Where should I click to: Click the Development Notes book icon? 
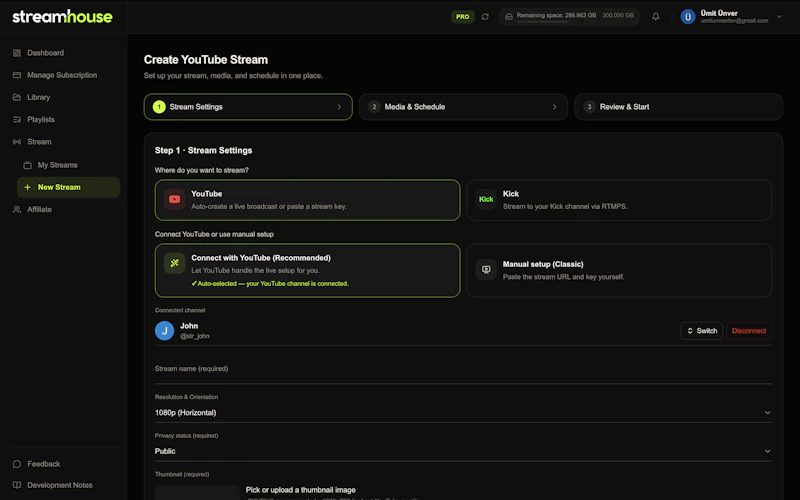coord(17,485)
